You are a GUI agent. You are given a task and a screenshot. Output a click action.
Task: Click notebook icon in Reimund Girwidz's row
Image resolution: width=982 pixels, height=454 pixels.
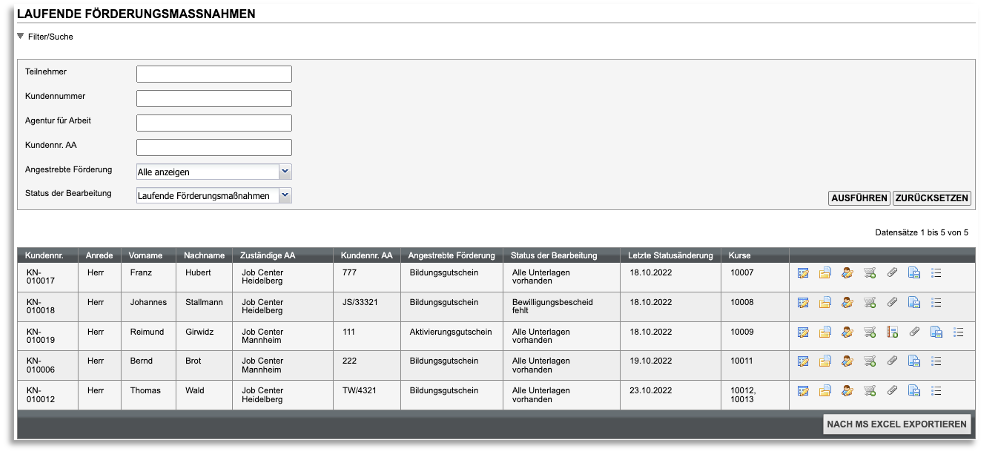892,332
